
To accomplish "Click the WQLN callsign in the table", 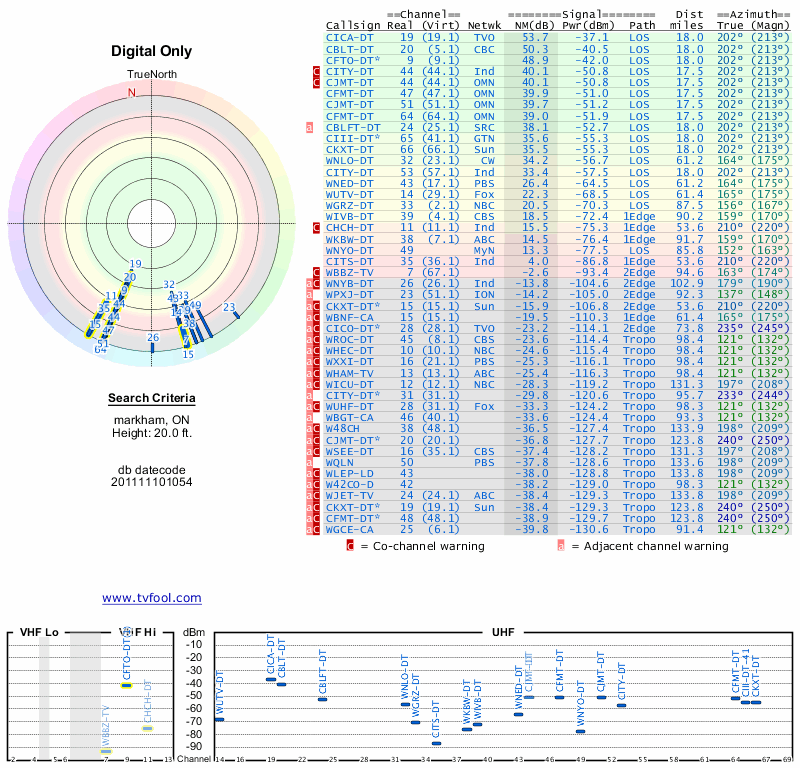I will pos(342,463).
